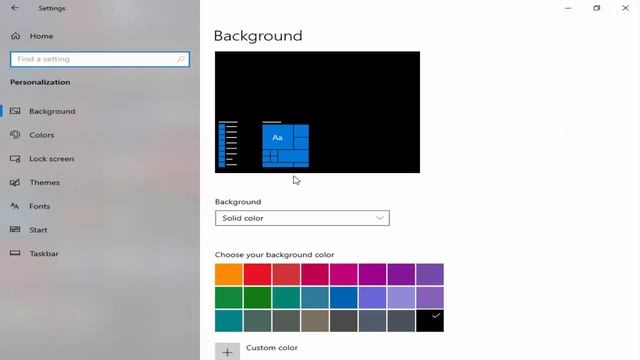Viewport: 640px width, 360px height.
Task: Click the Taskbar bar icon
Action: [15, 253]
